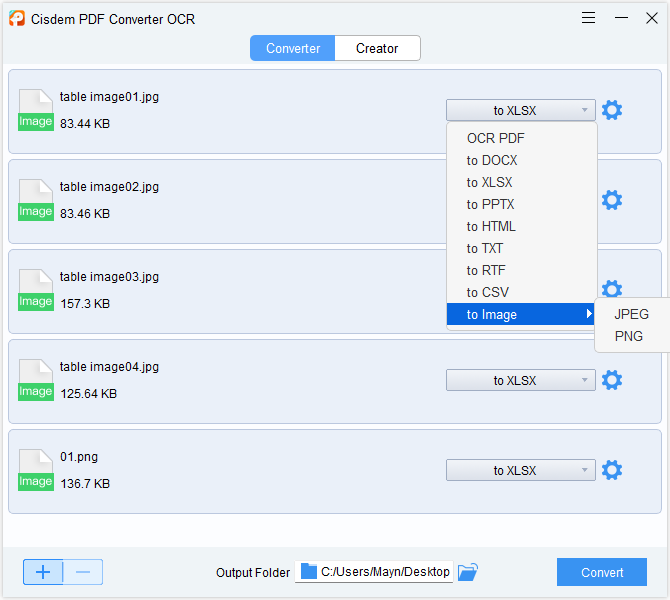The width and height of the screenshot is (670, 600).
Task: Close the Cisdem PDF Converter window
Action: pos(652,18)
